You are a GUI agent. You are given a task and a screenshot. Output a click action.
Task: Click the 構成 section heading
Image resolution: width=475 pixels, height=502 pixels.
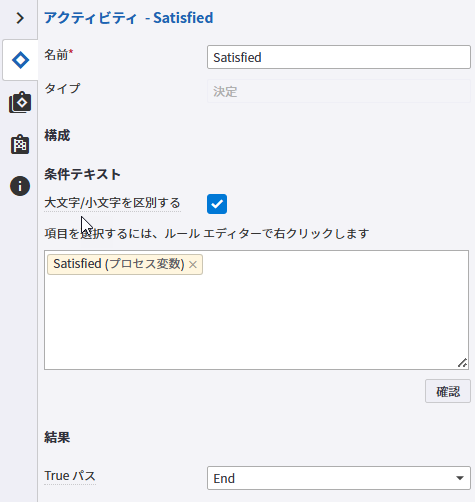[x=57, y=136]
